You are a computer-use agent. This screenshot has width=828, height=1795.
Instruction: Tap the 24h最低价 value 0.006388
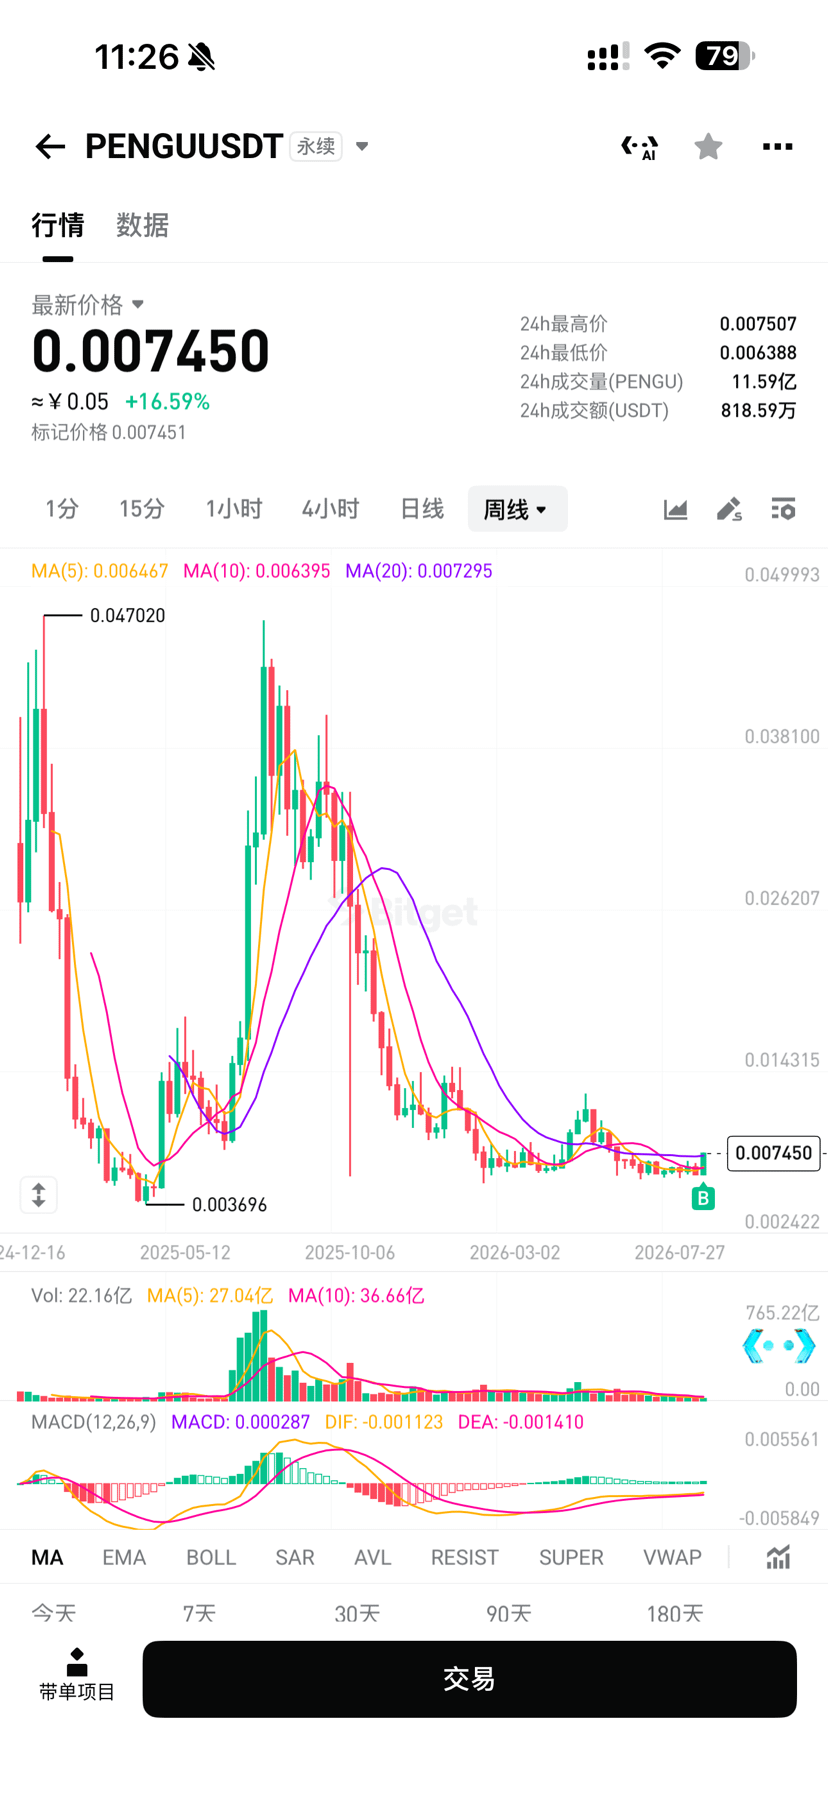758,353
